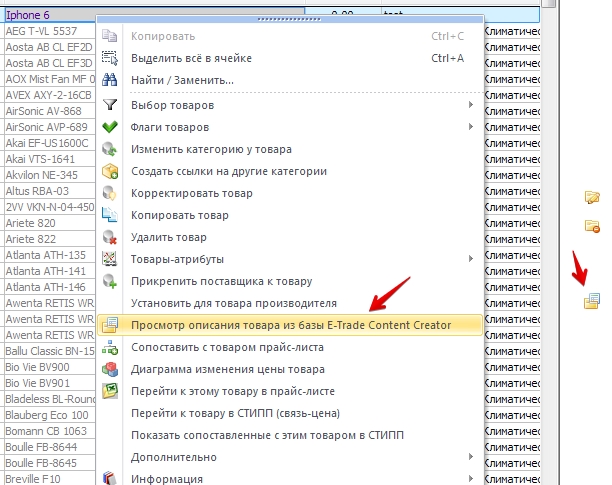The width and height of the screenshot is (612, 485).
Task: Click the E-Trade description view icon in menu
Action: [x=110, y=325]
